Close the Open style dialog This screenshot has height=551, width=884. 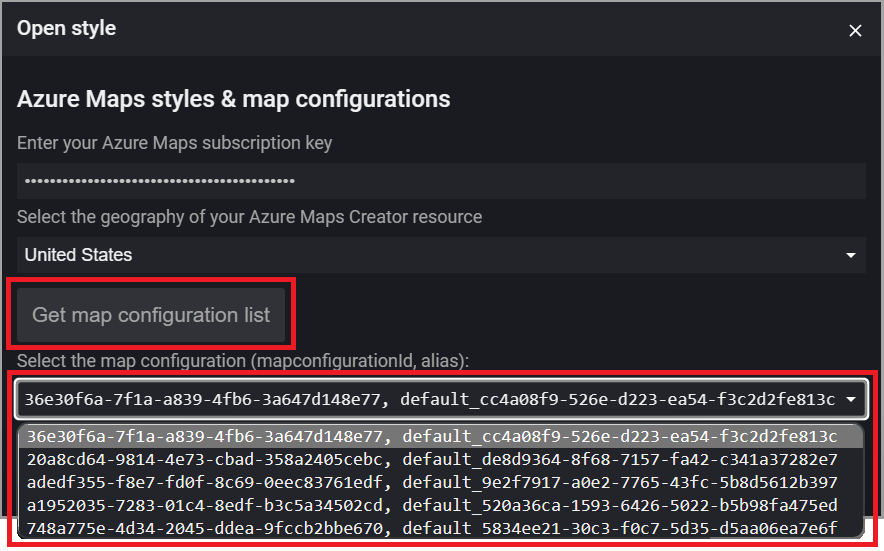pos(855,30)
